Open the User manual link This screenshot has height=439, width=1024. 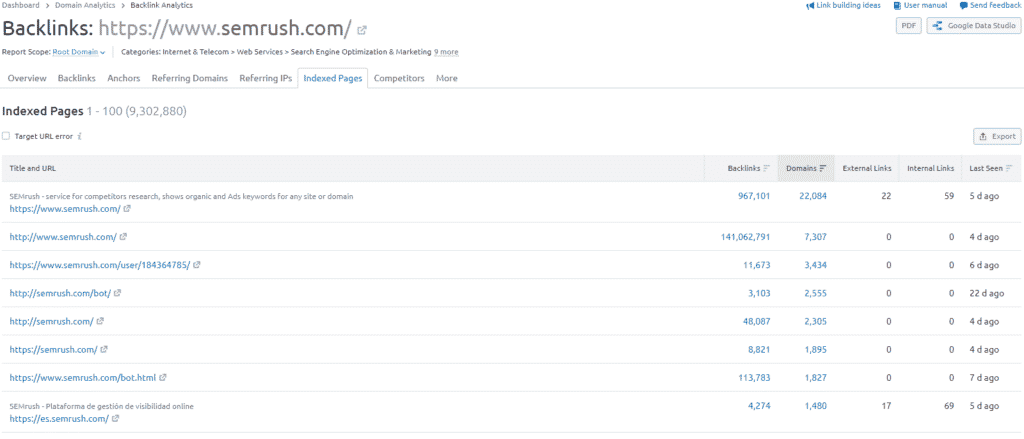tap(925, 5)
